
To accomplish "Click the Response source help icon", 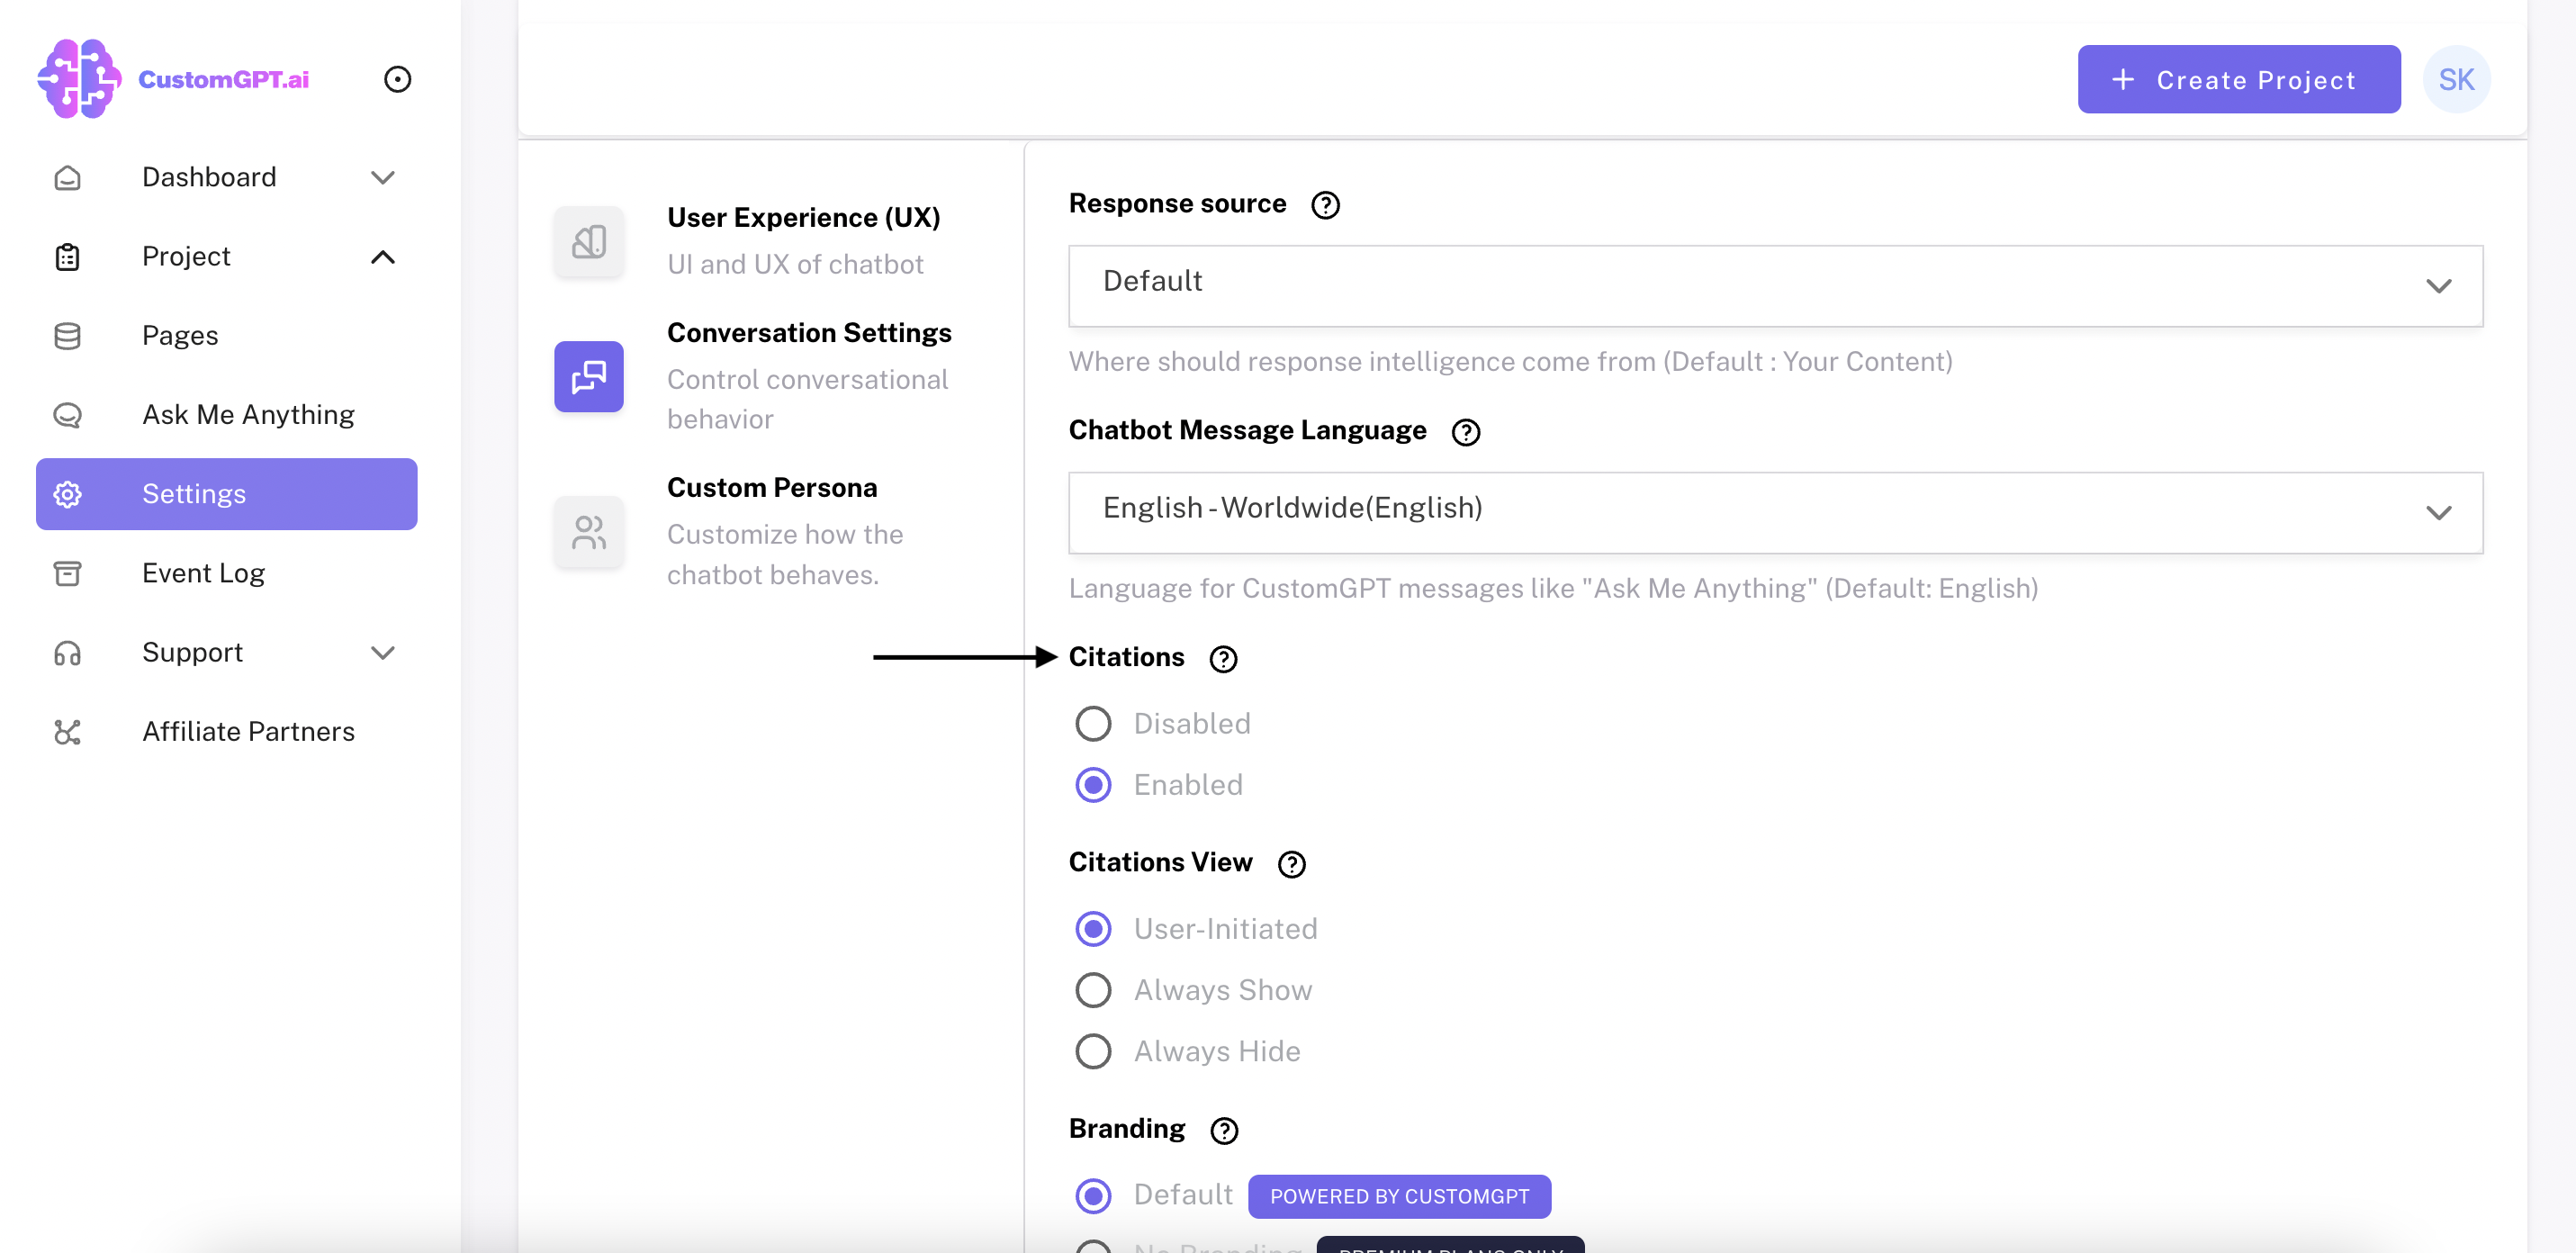I will 1325,205.
